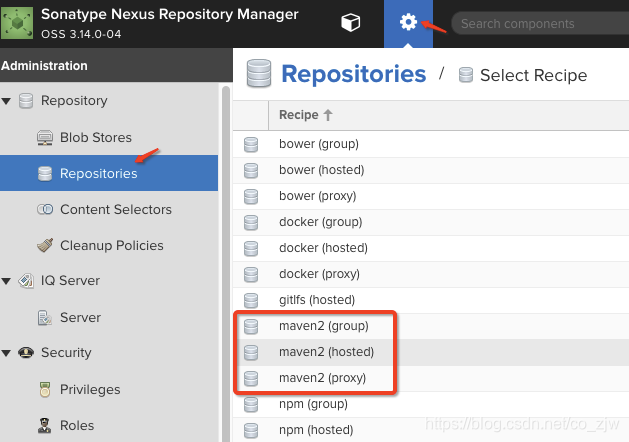Screen dimensions: 629x442
Task: Open Security section label
Action: [66, 353]
